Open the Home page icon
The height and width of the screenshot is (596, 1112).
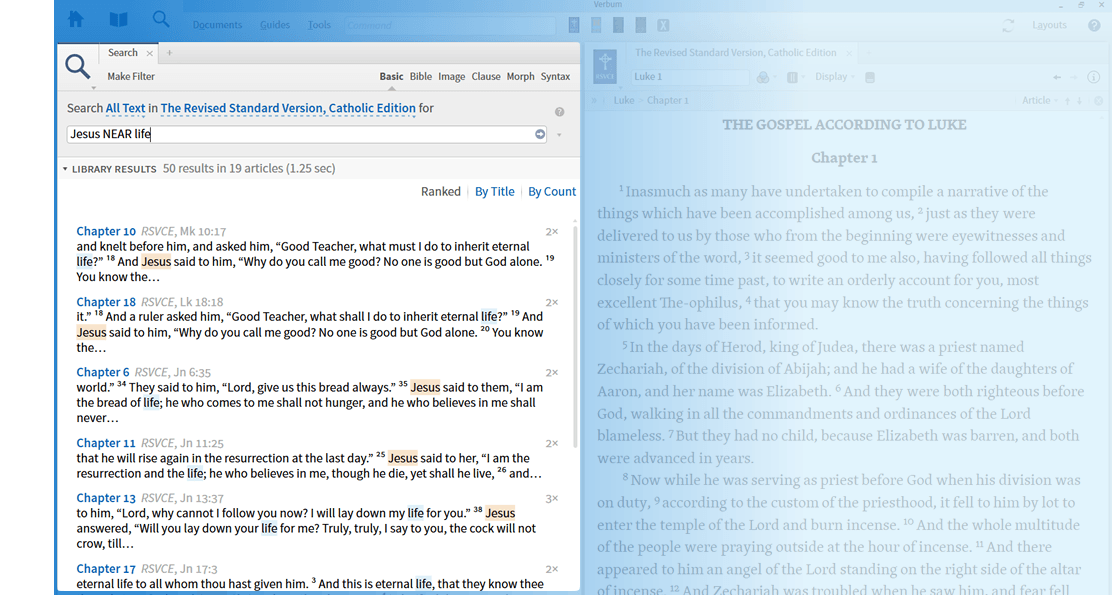click(x=76, y=20)
